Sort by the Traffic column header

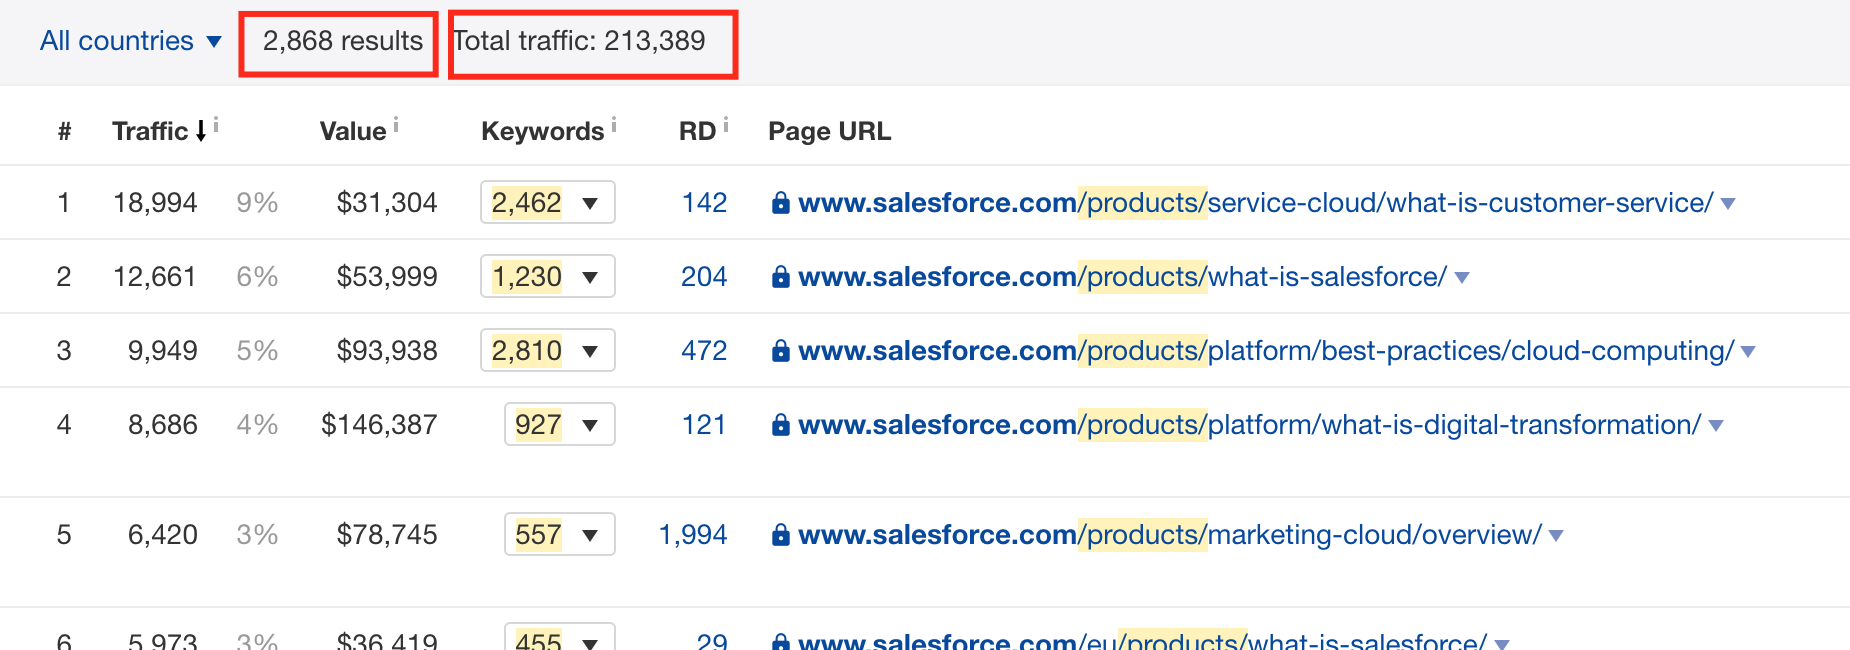click(150, 131)
